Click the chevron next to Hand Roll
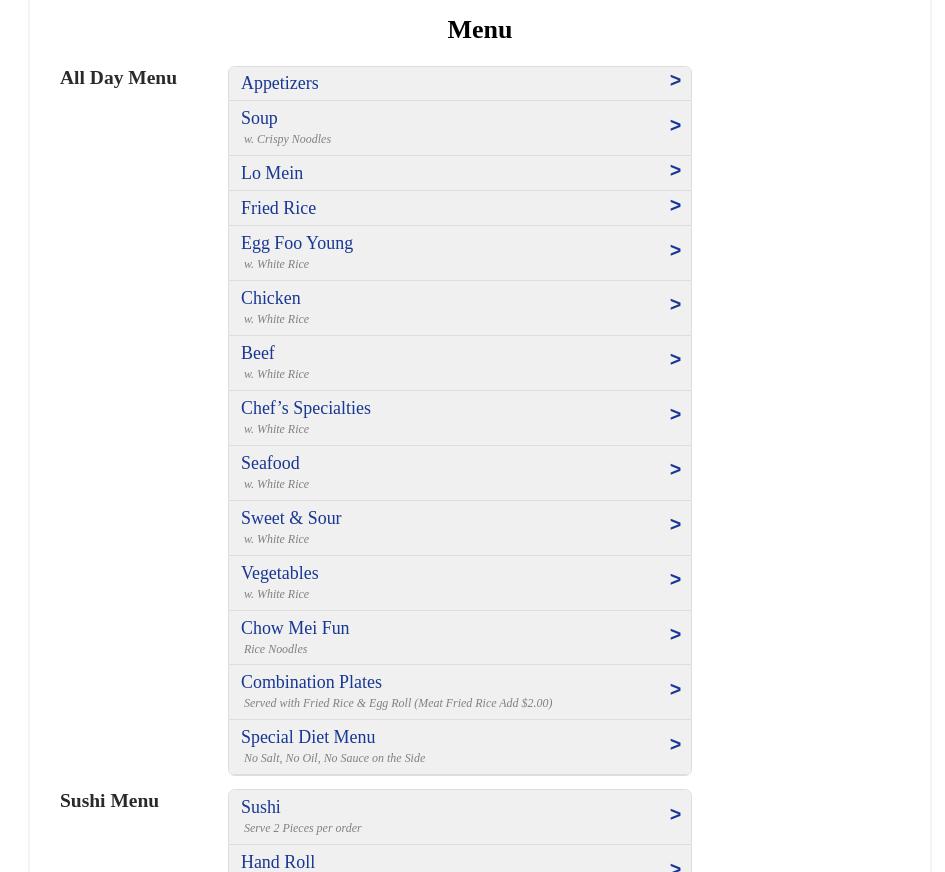The image size is (945, 872). point(675,865)
